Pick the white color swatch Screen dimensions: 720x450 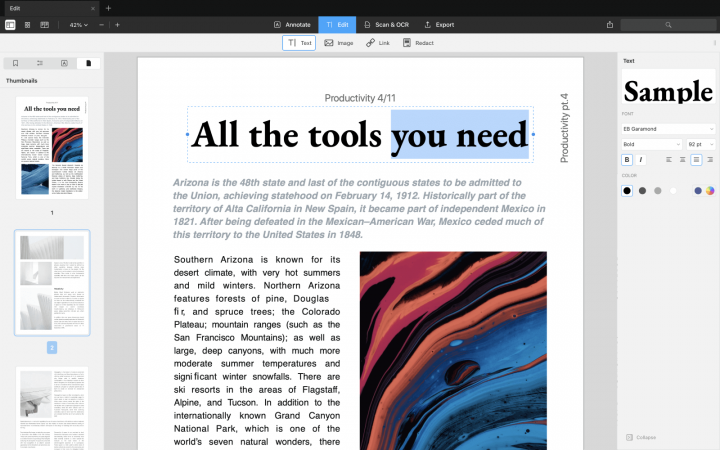click(x=673, y=191)
